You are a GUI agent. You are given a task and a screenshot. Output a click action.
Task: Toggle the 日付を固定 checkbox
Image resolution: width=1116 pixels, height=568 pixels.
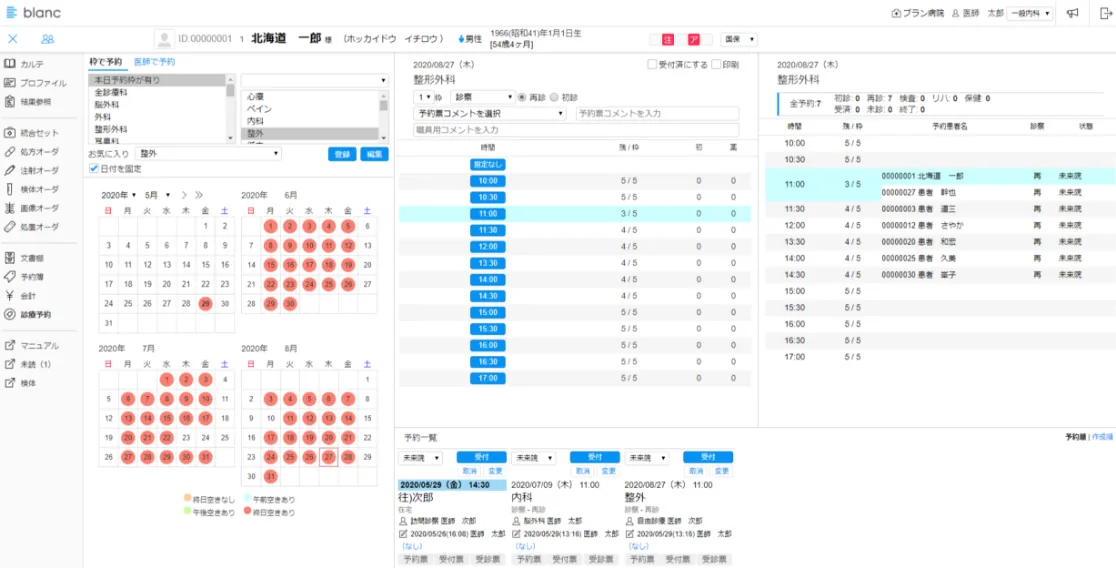[x=94, y=169]
